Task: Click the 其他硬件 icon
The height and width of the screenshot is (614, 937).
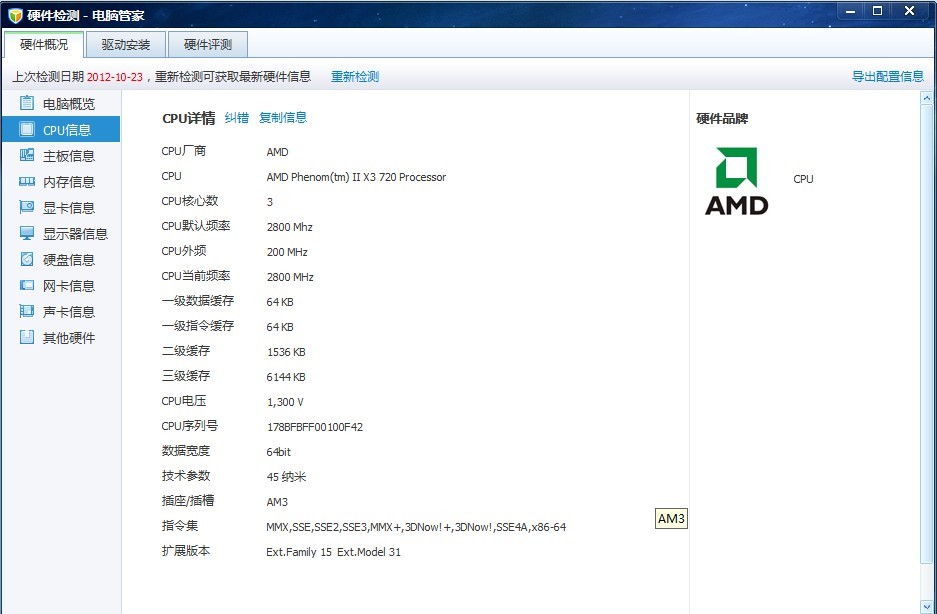Action: [x=27, y=337]
